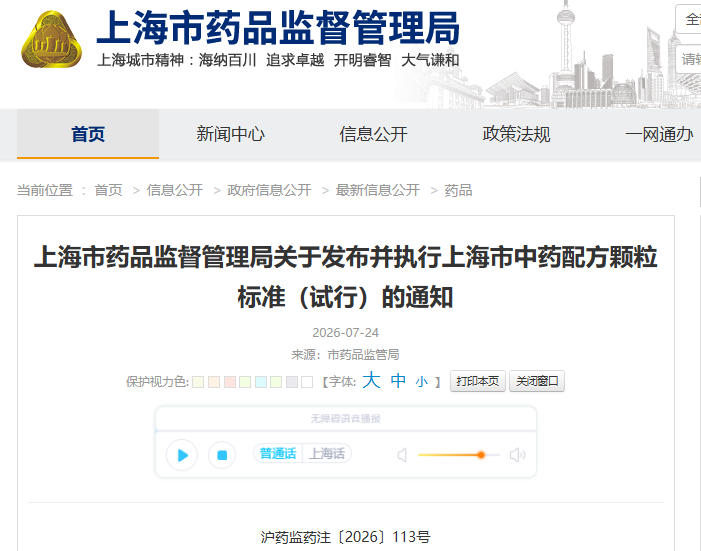
Task: Select 普通话 voice option
Action: [278, 454]
